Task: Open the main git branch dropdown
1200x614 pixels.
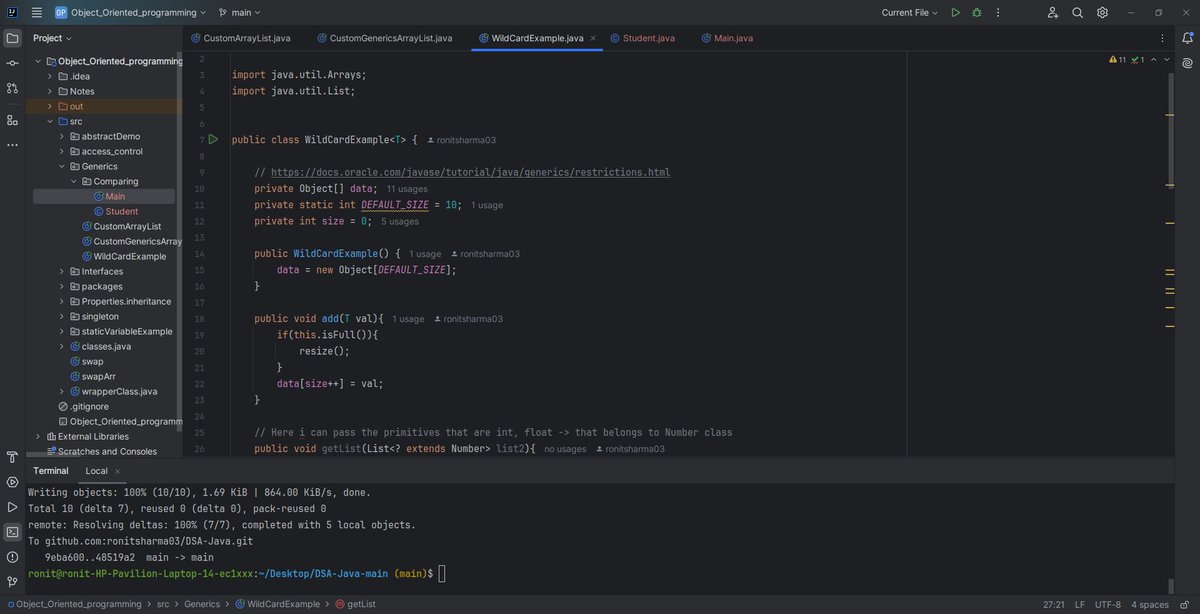Action: [240, 13]
